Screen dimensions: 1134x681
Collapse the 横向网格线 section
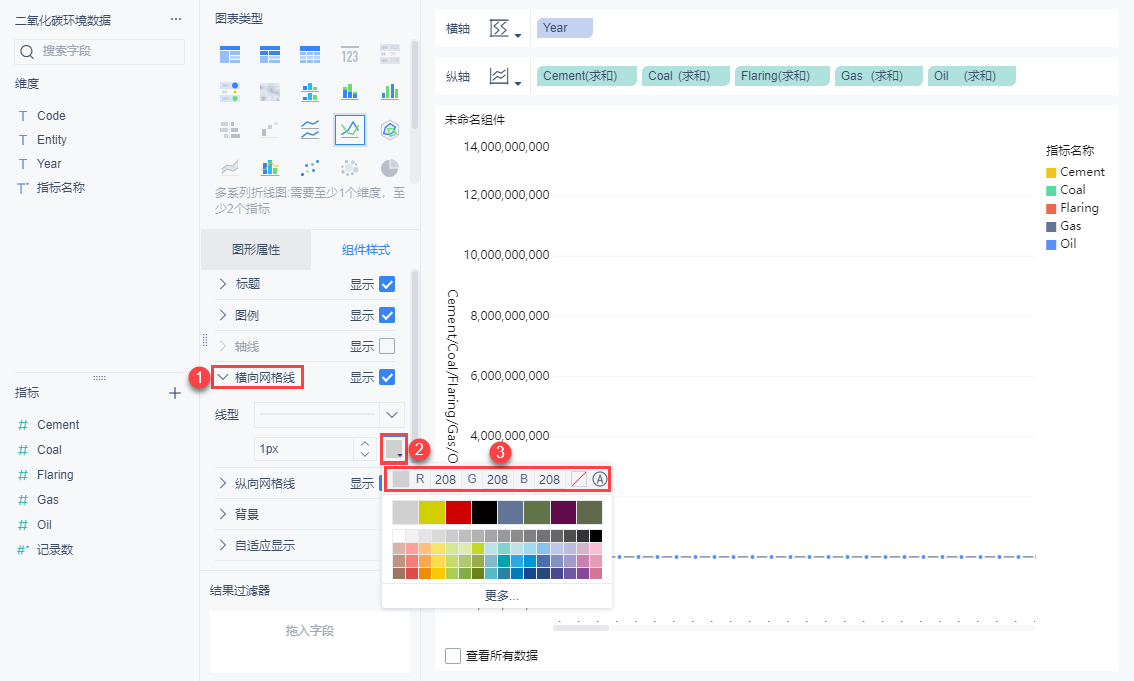point(257,377)
